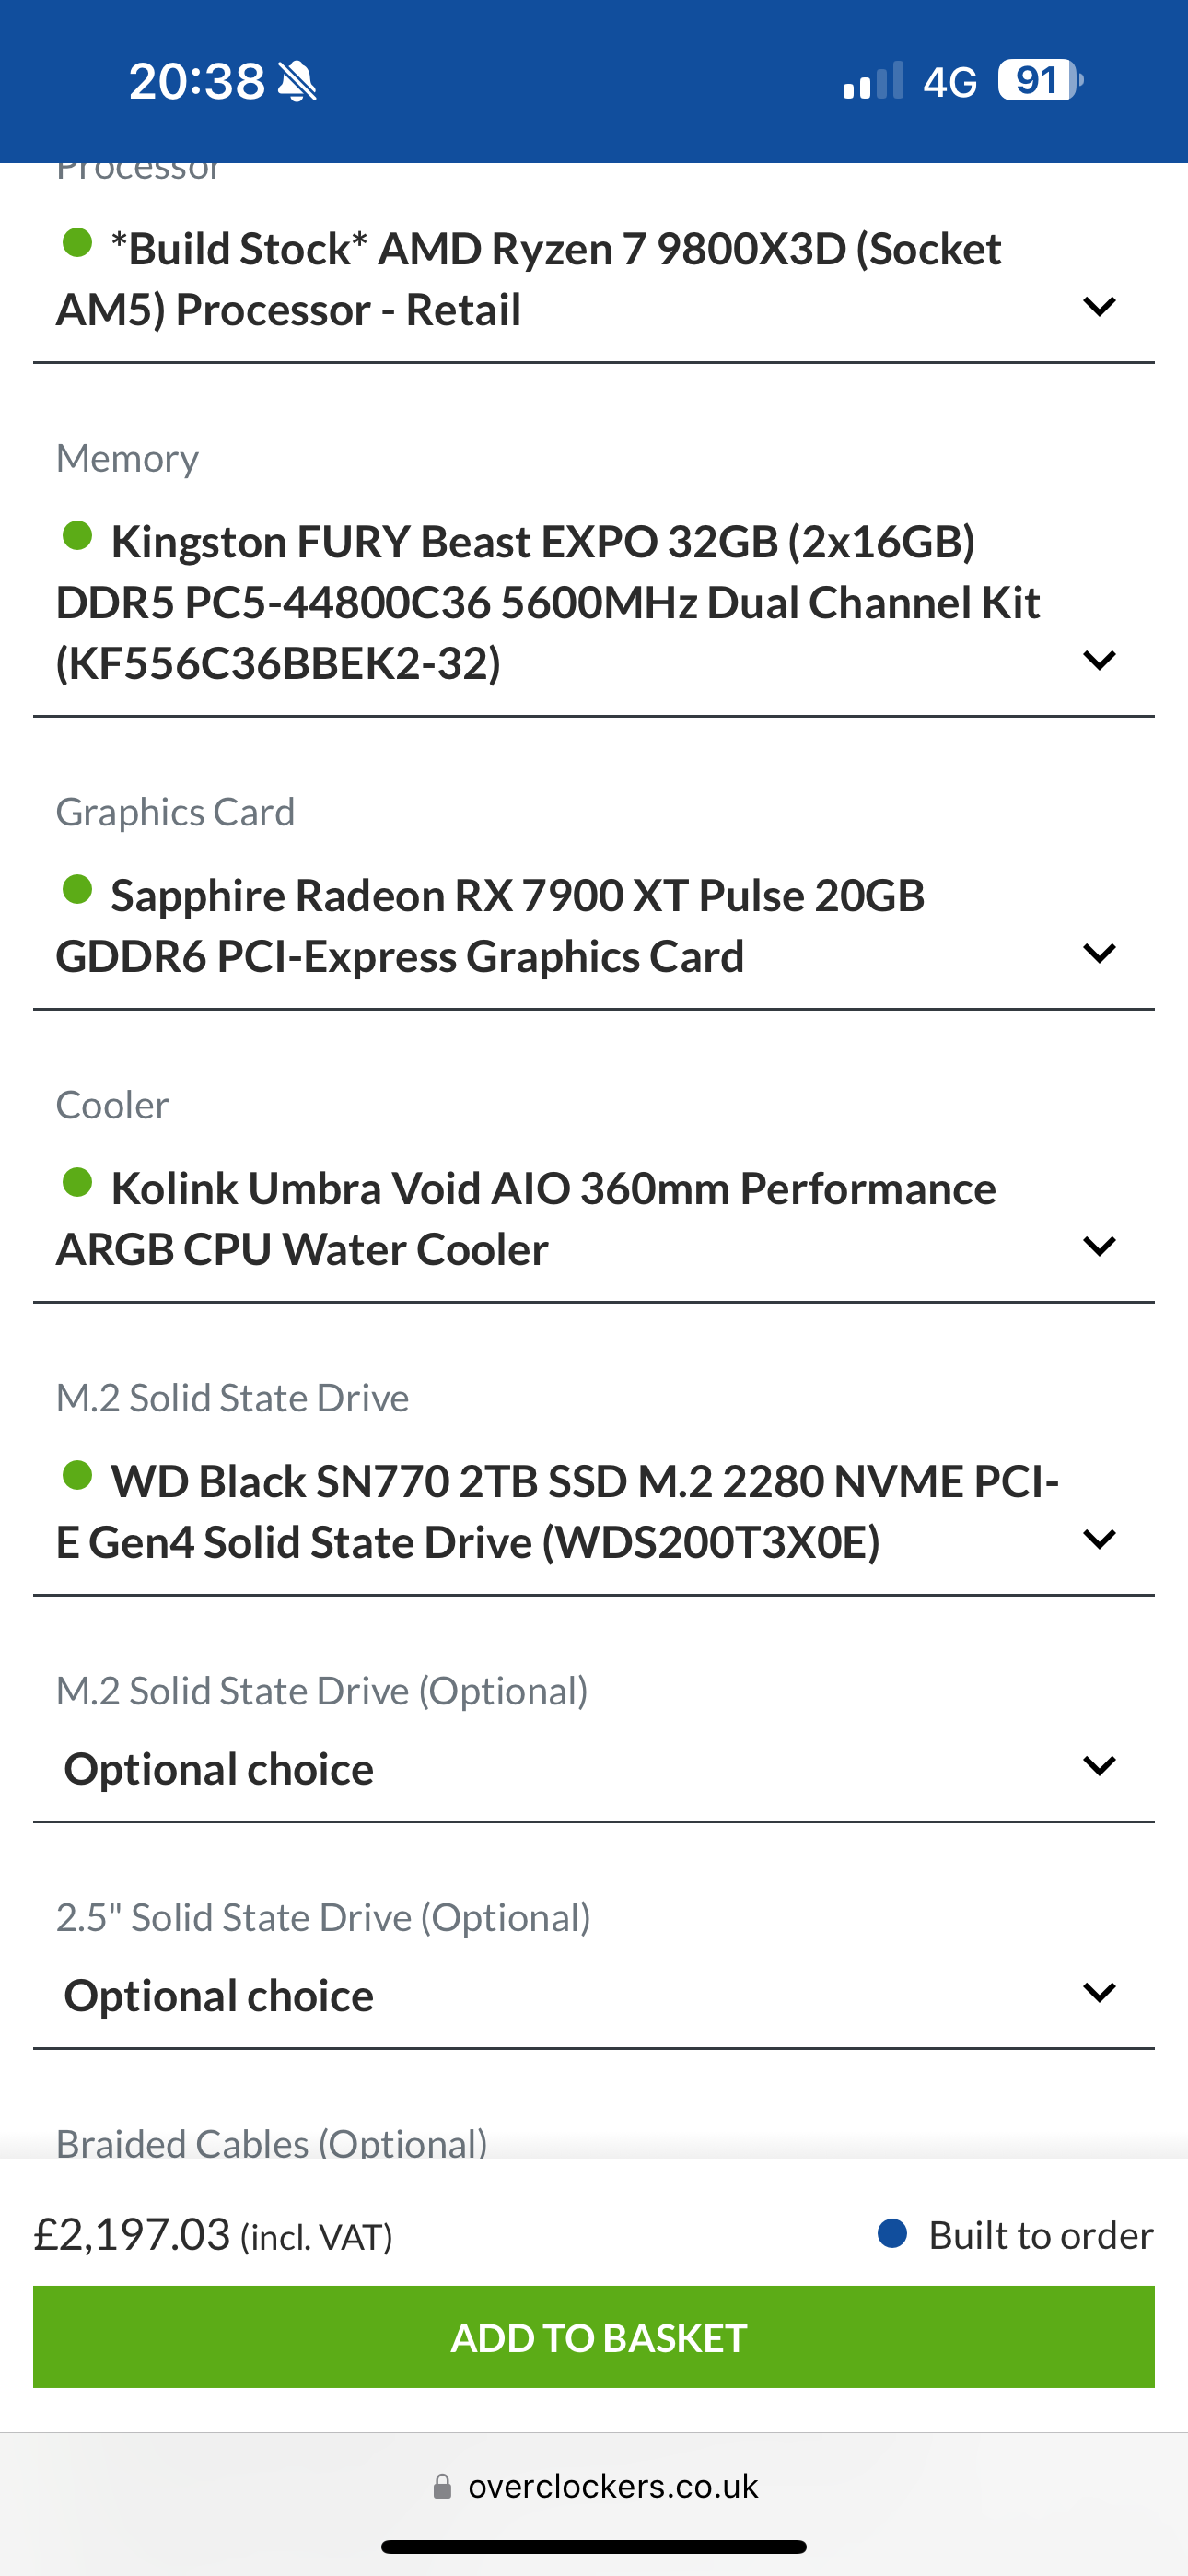The image size is (1188, 2576).
Task: Open the Memory selection dropdown arrow
Action: (x=1099, y=660)
